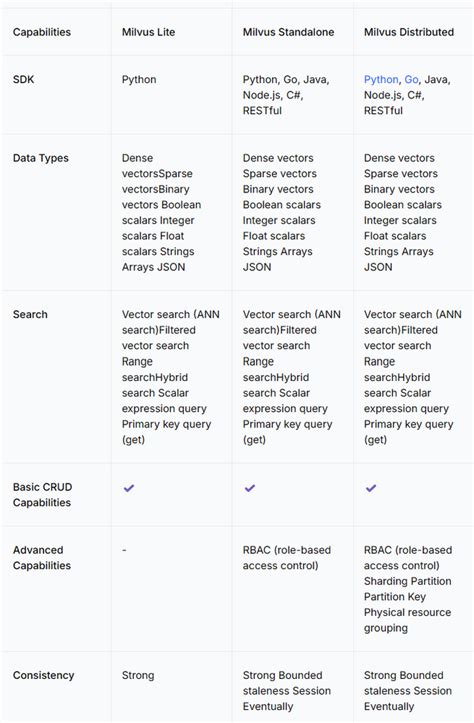This screenshot has height=723, width=474.
Task: Click the dash in Milvus Lite advanced capabilities
Action: 124,550
